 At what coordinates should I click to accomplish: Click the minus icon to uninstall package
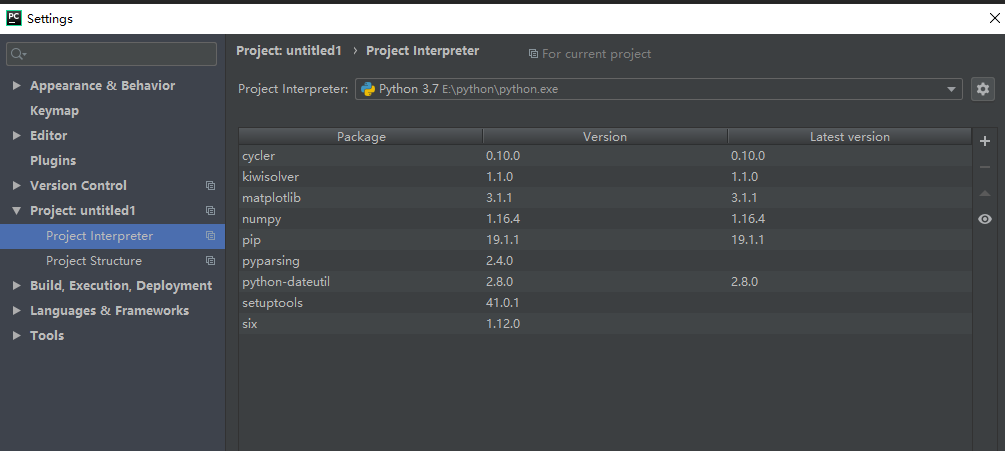point(985,167)
